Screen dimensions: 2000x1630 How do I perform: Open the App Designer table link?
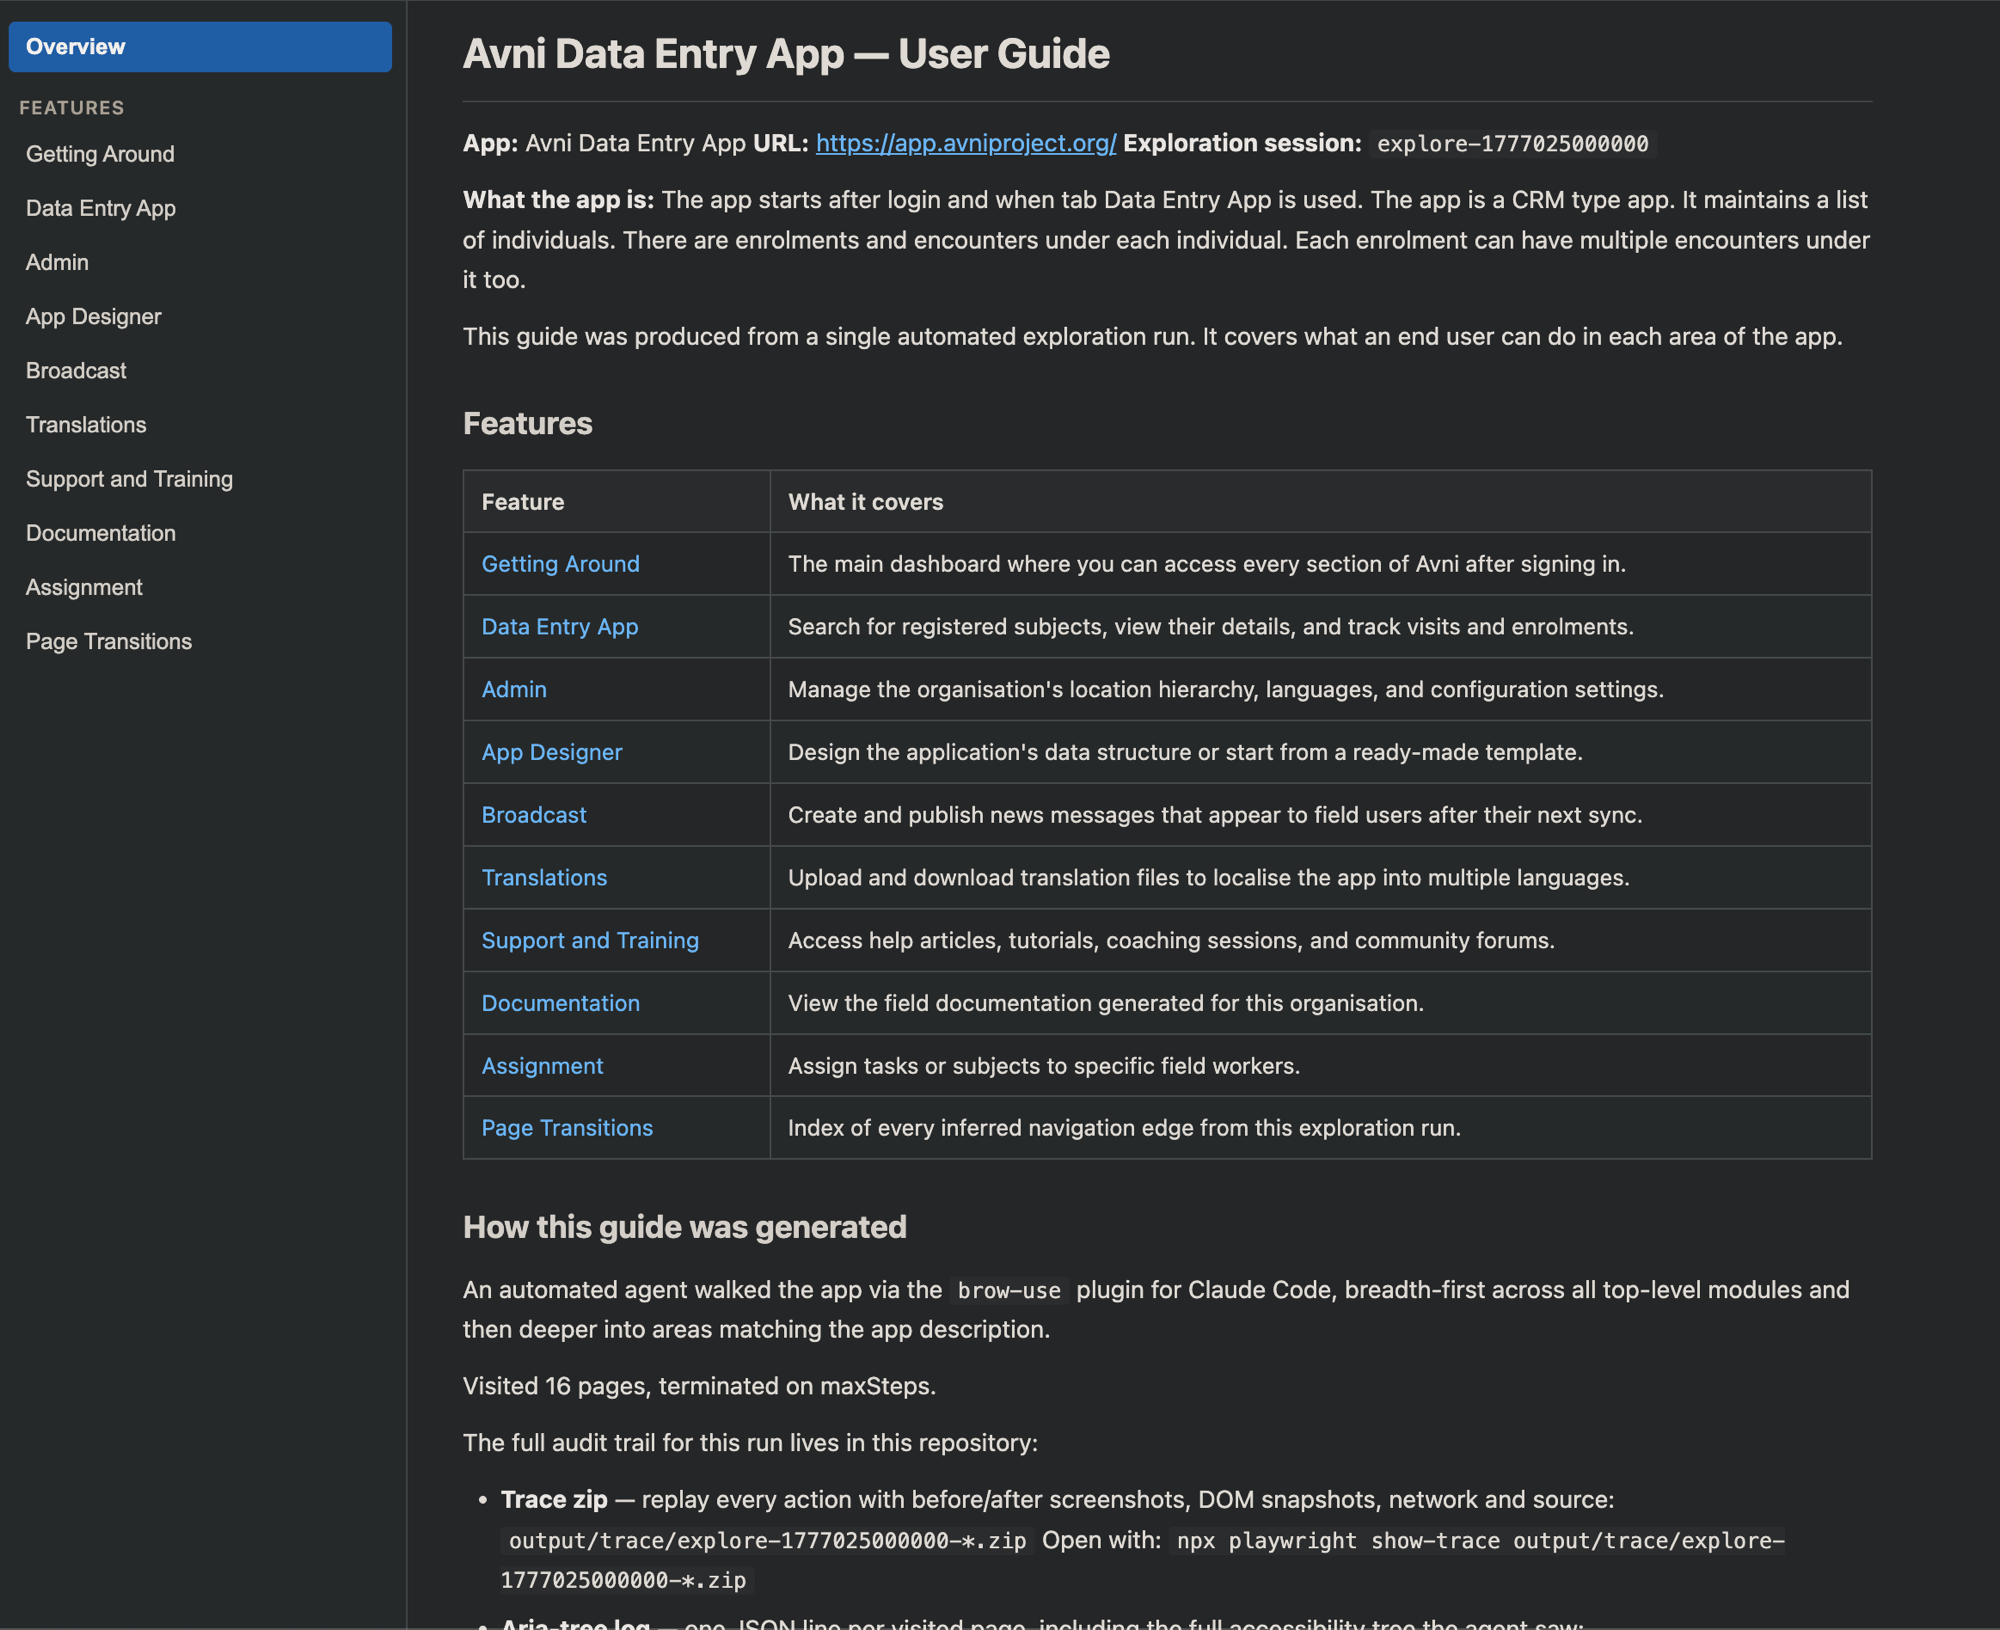(x=552, y=752)
